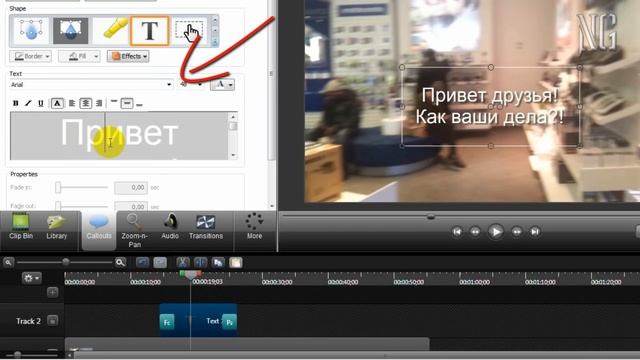Click the Track 2 label
This screenshot has width=640, height=360.
coord(28,321)
